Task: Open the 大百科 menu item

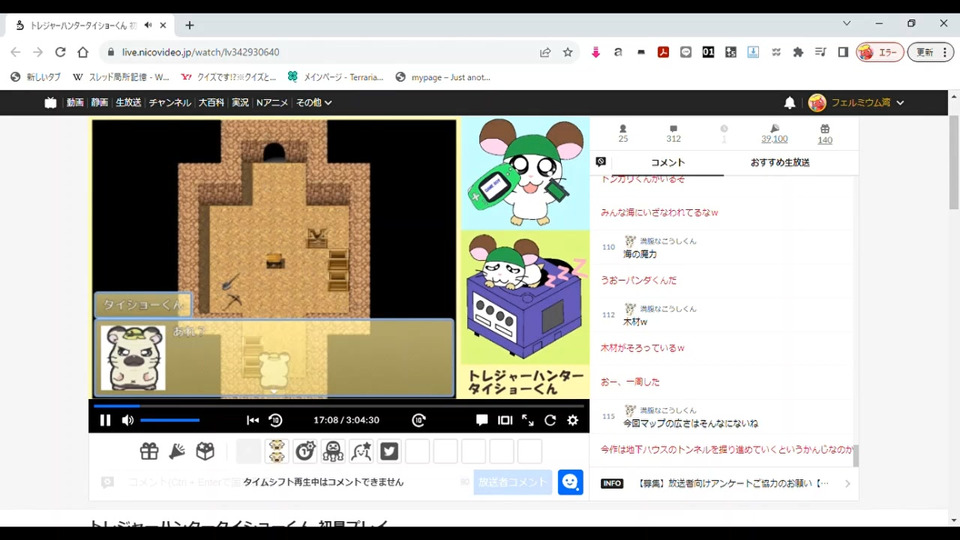Action: [211, 103]
